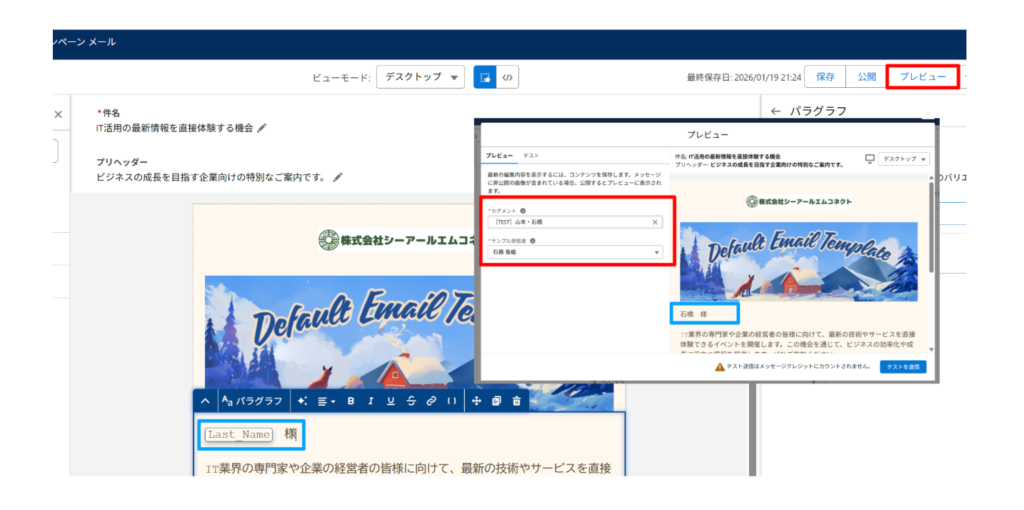Click the セグメント input field
This screenshot has height=510, width=1024.
(x=575, y=223)
